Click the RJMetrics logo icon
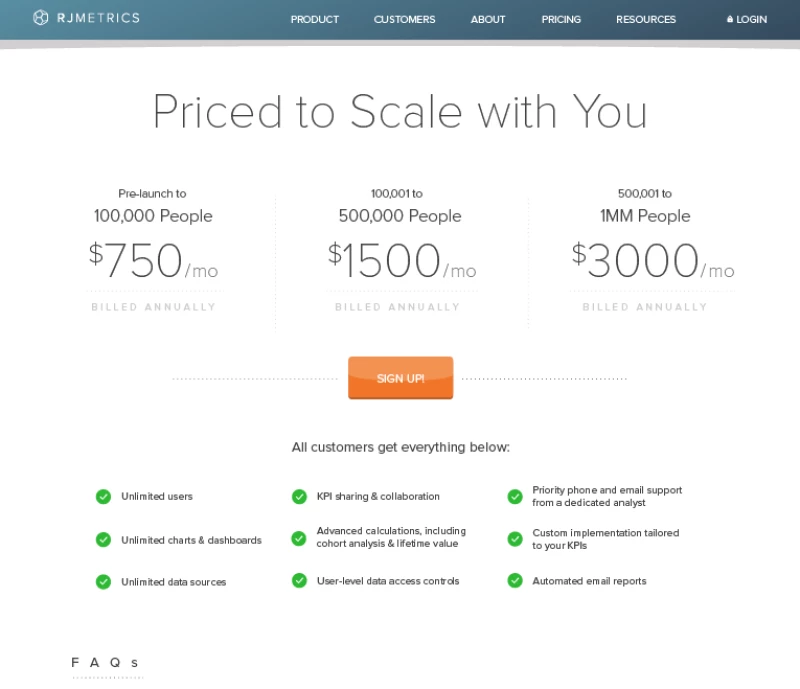Image resolution: width=800 pixels, height=689 pixels. tap(41, 17)
